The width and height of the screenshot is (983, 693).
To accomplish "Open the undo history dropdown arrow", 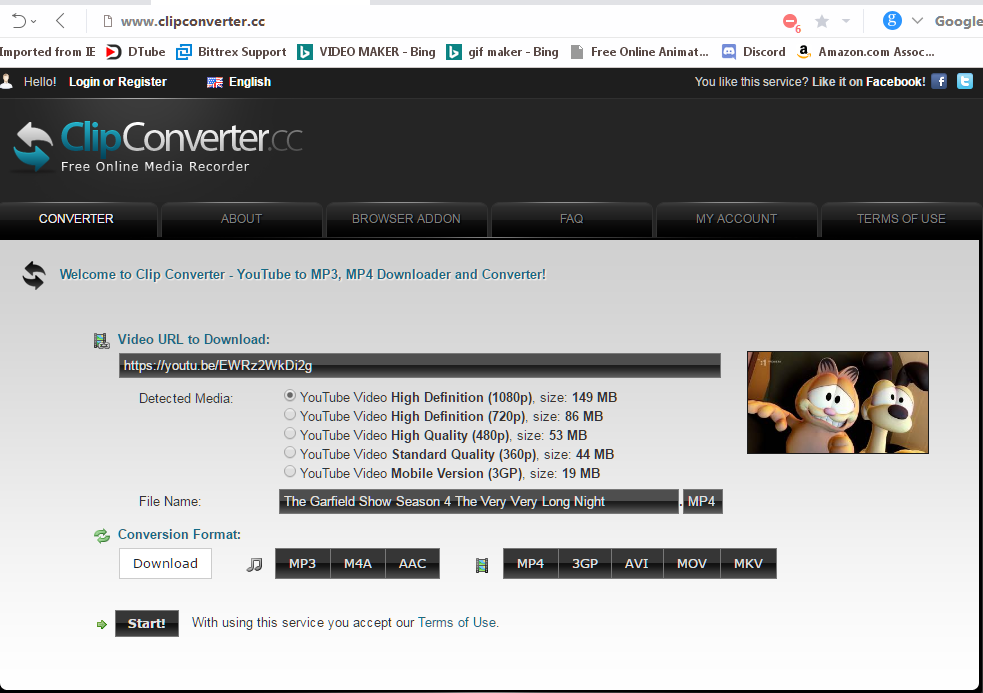I will (x=34, y=22).
